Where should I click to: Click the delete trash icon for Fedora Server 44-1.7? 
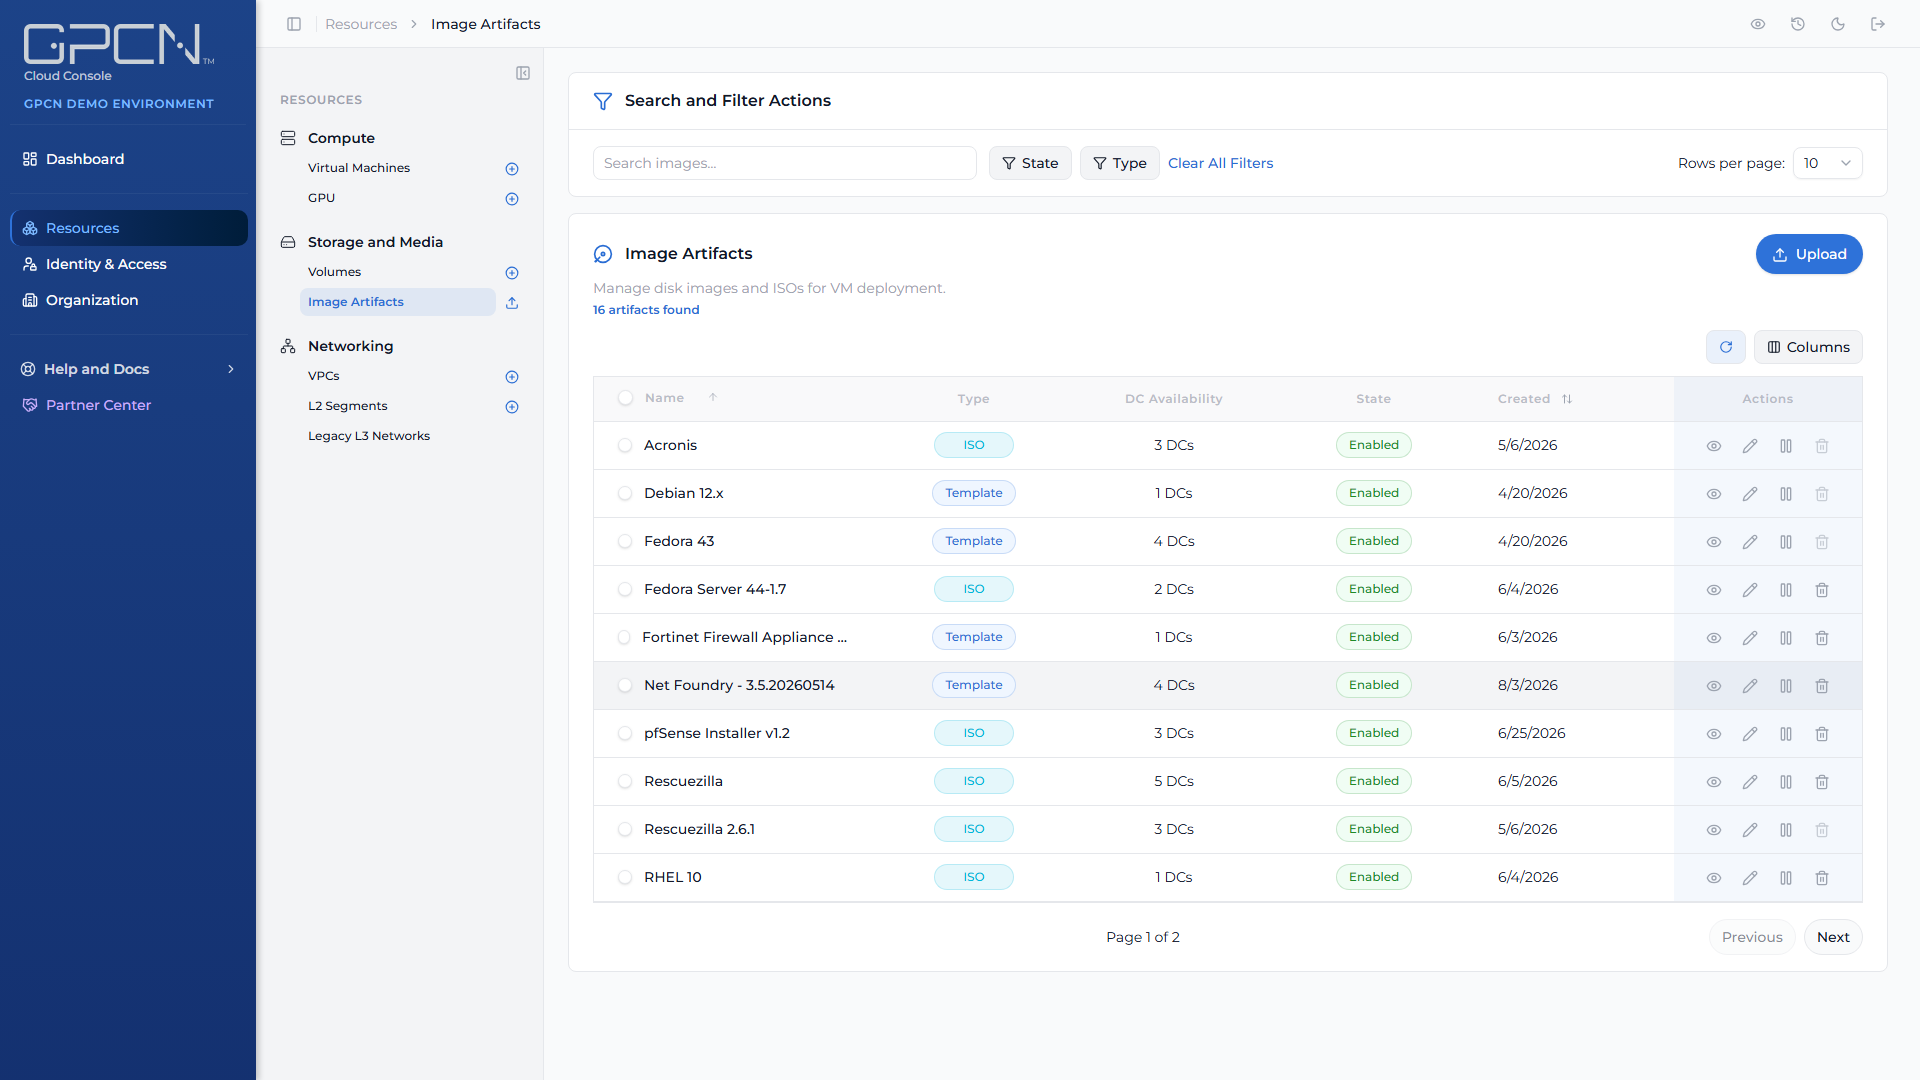1821,590
